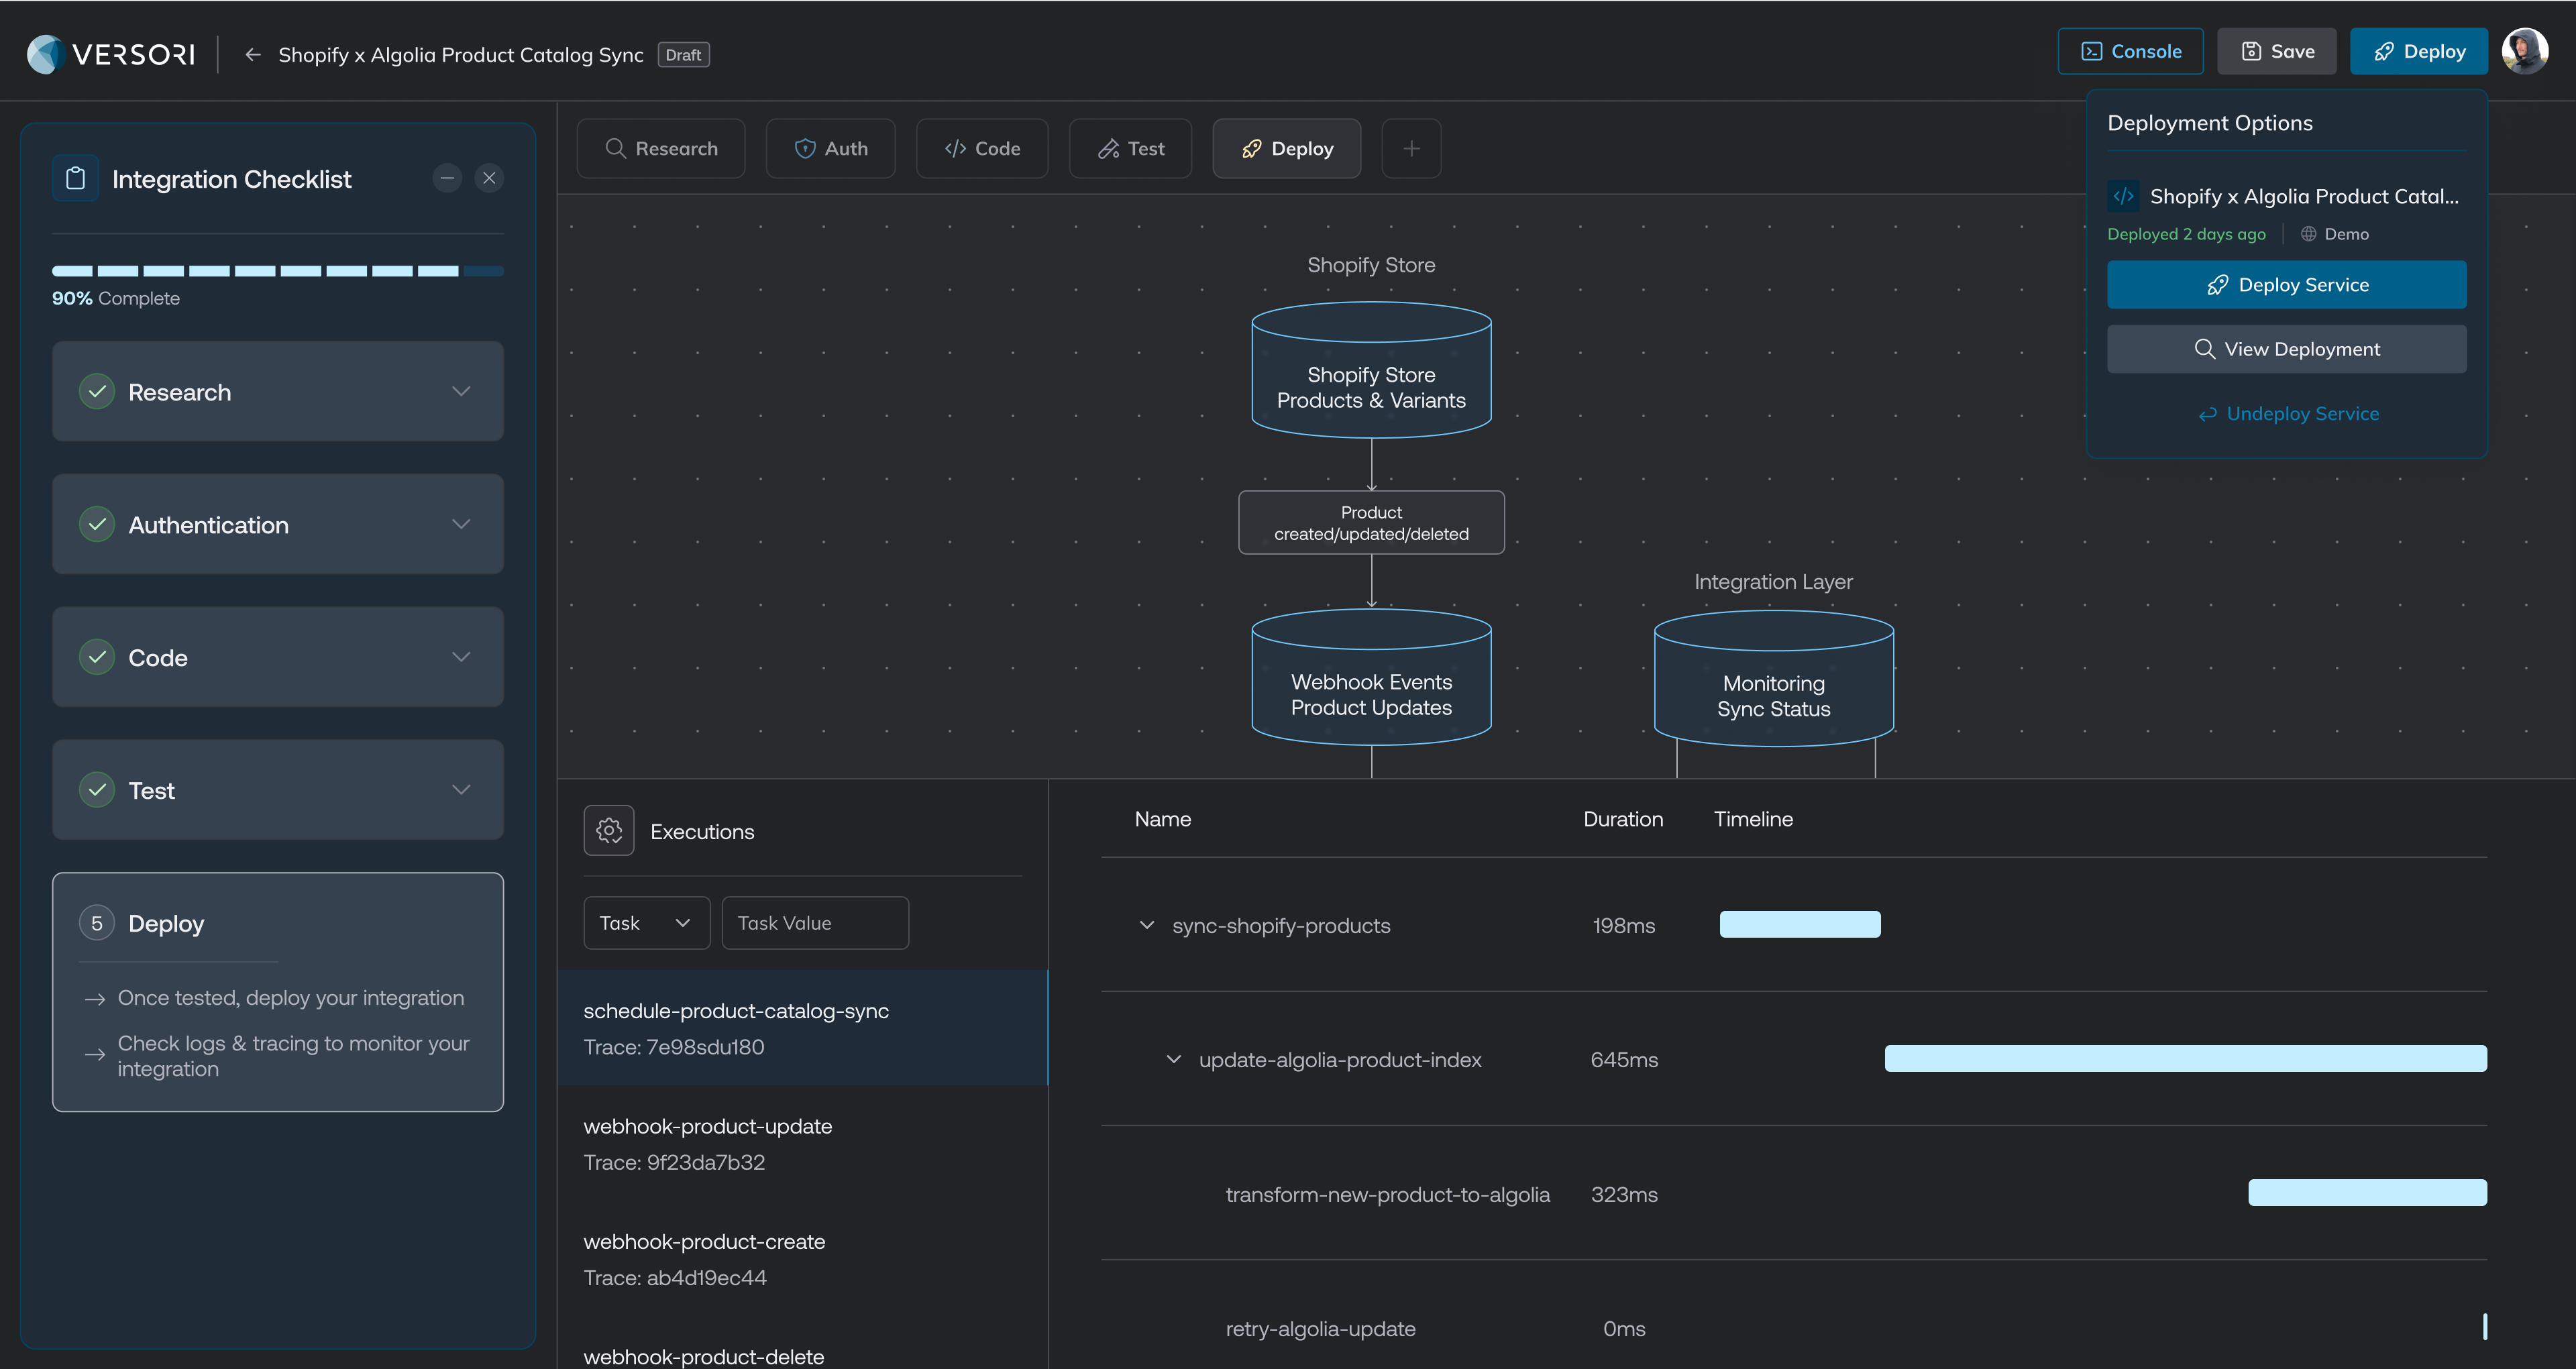Add a new tab with the plus button
The image size is (2576, 1369).
(x=1411, y=149)
